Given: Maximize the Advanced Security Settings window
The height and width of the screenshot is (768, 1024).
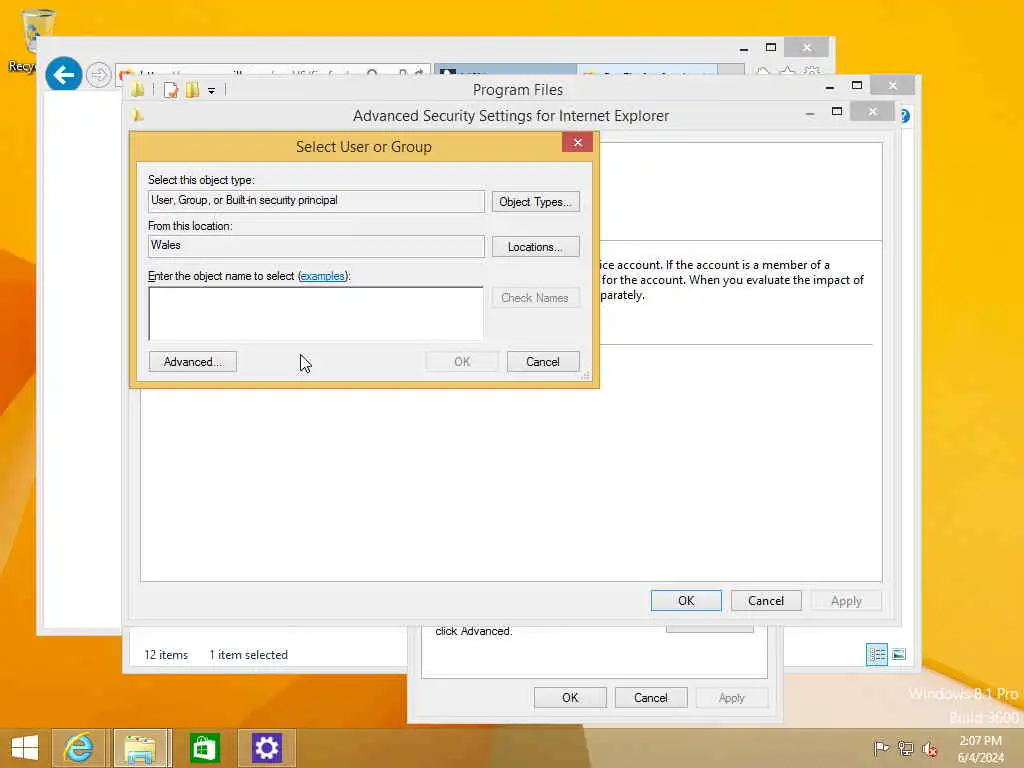Looking at the screenshot, I should [x=837, y=112].
